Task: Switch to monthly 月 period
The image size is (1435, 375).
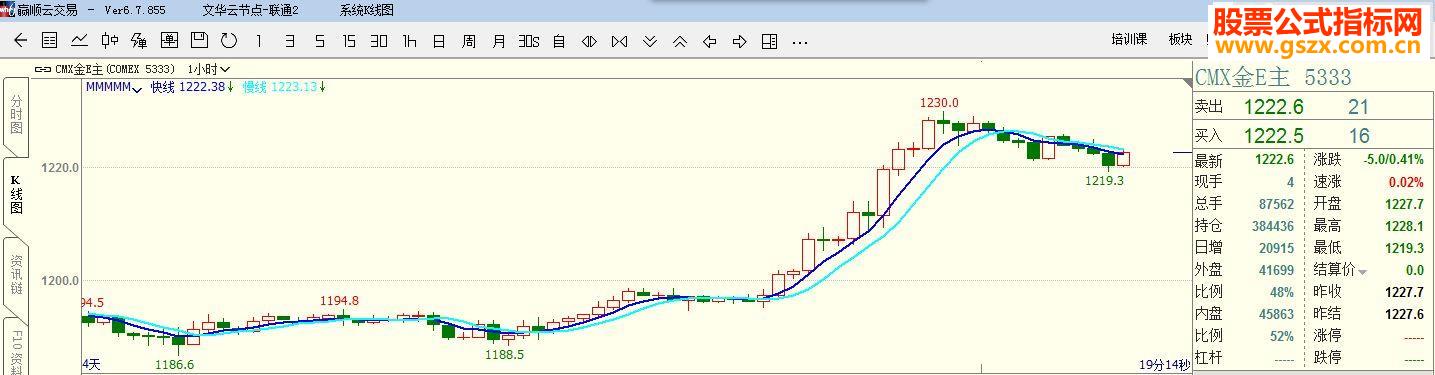Action: coord(499,41)
